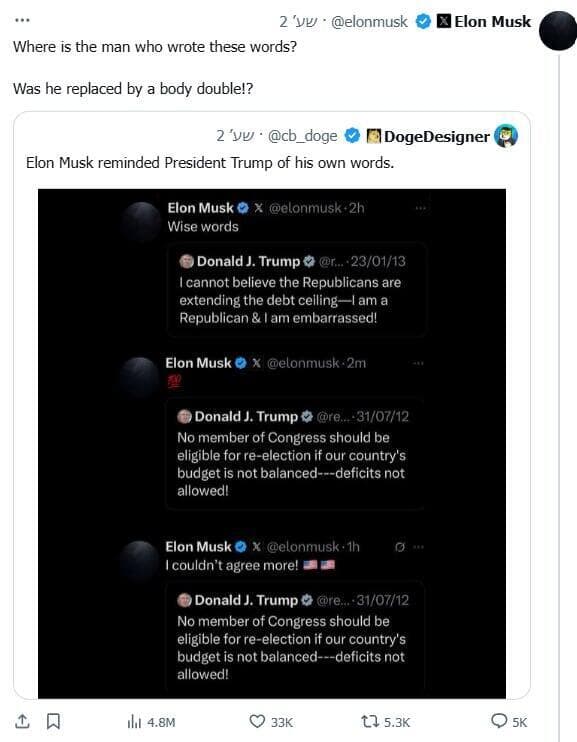
Task: Click the quoted post's timestamp
Action: [235, 136]
